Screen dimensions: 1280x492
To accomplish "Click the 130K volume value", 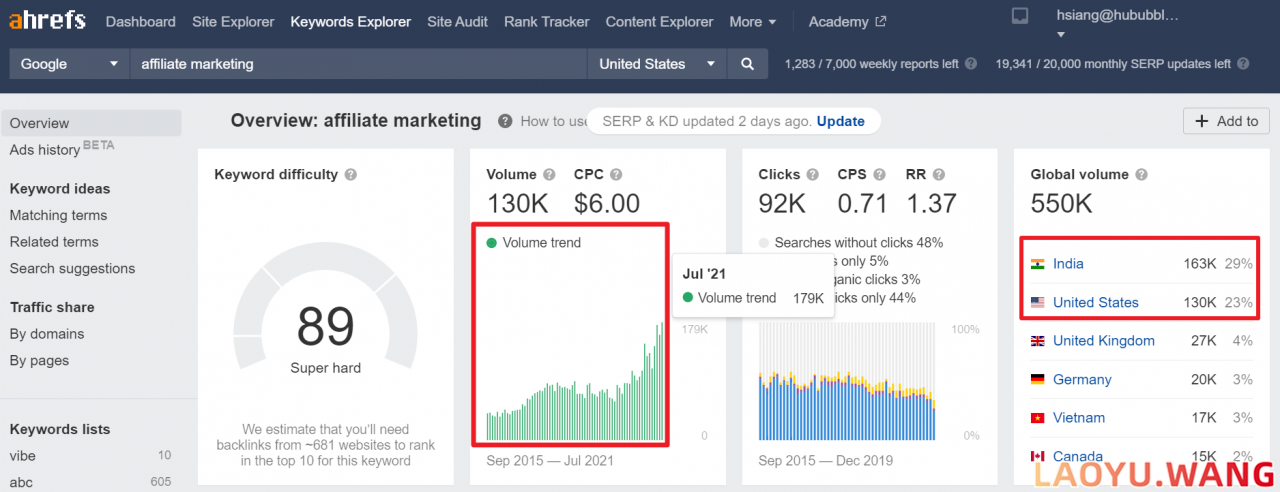I will point(518,204).
